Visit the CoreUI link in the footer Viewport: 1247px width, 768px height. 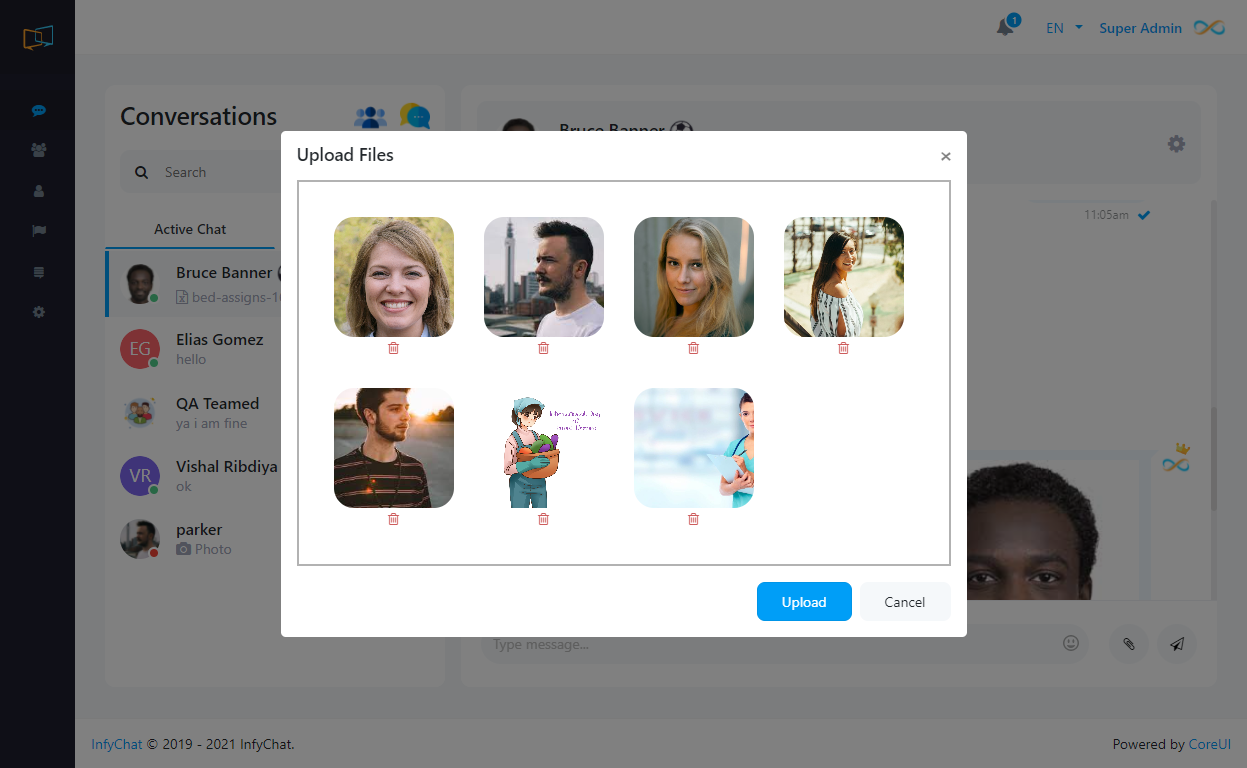click(x=1209, y=744)
